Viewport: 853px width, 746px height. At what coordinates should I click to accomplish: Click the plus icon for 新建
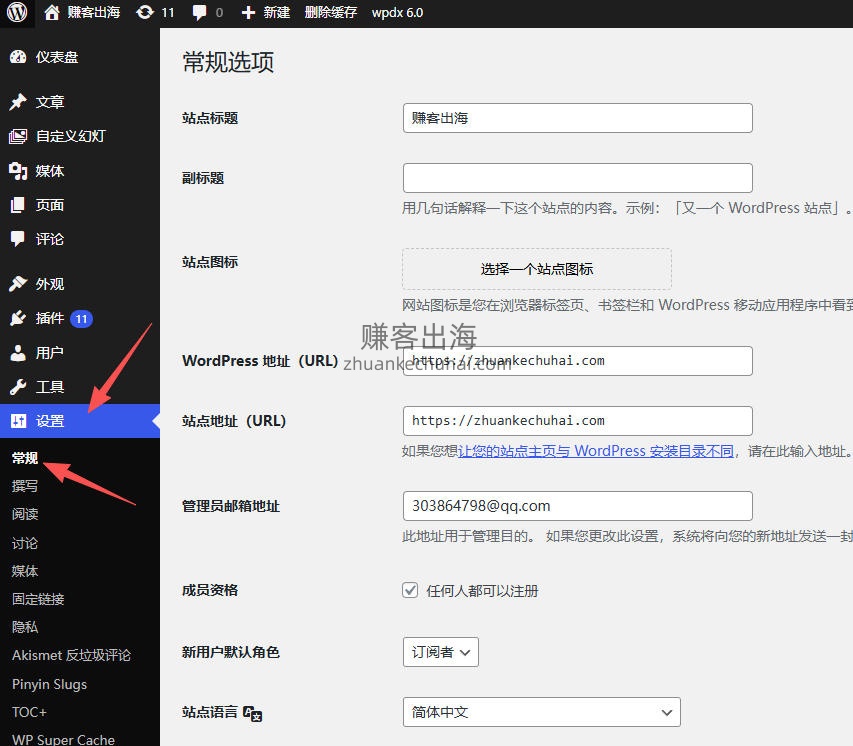(x=248, y=13)
